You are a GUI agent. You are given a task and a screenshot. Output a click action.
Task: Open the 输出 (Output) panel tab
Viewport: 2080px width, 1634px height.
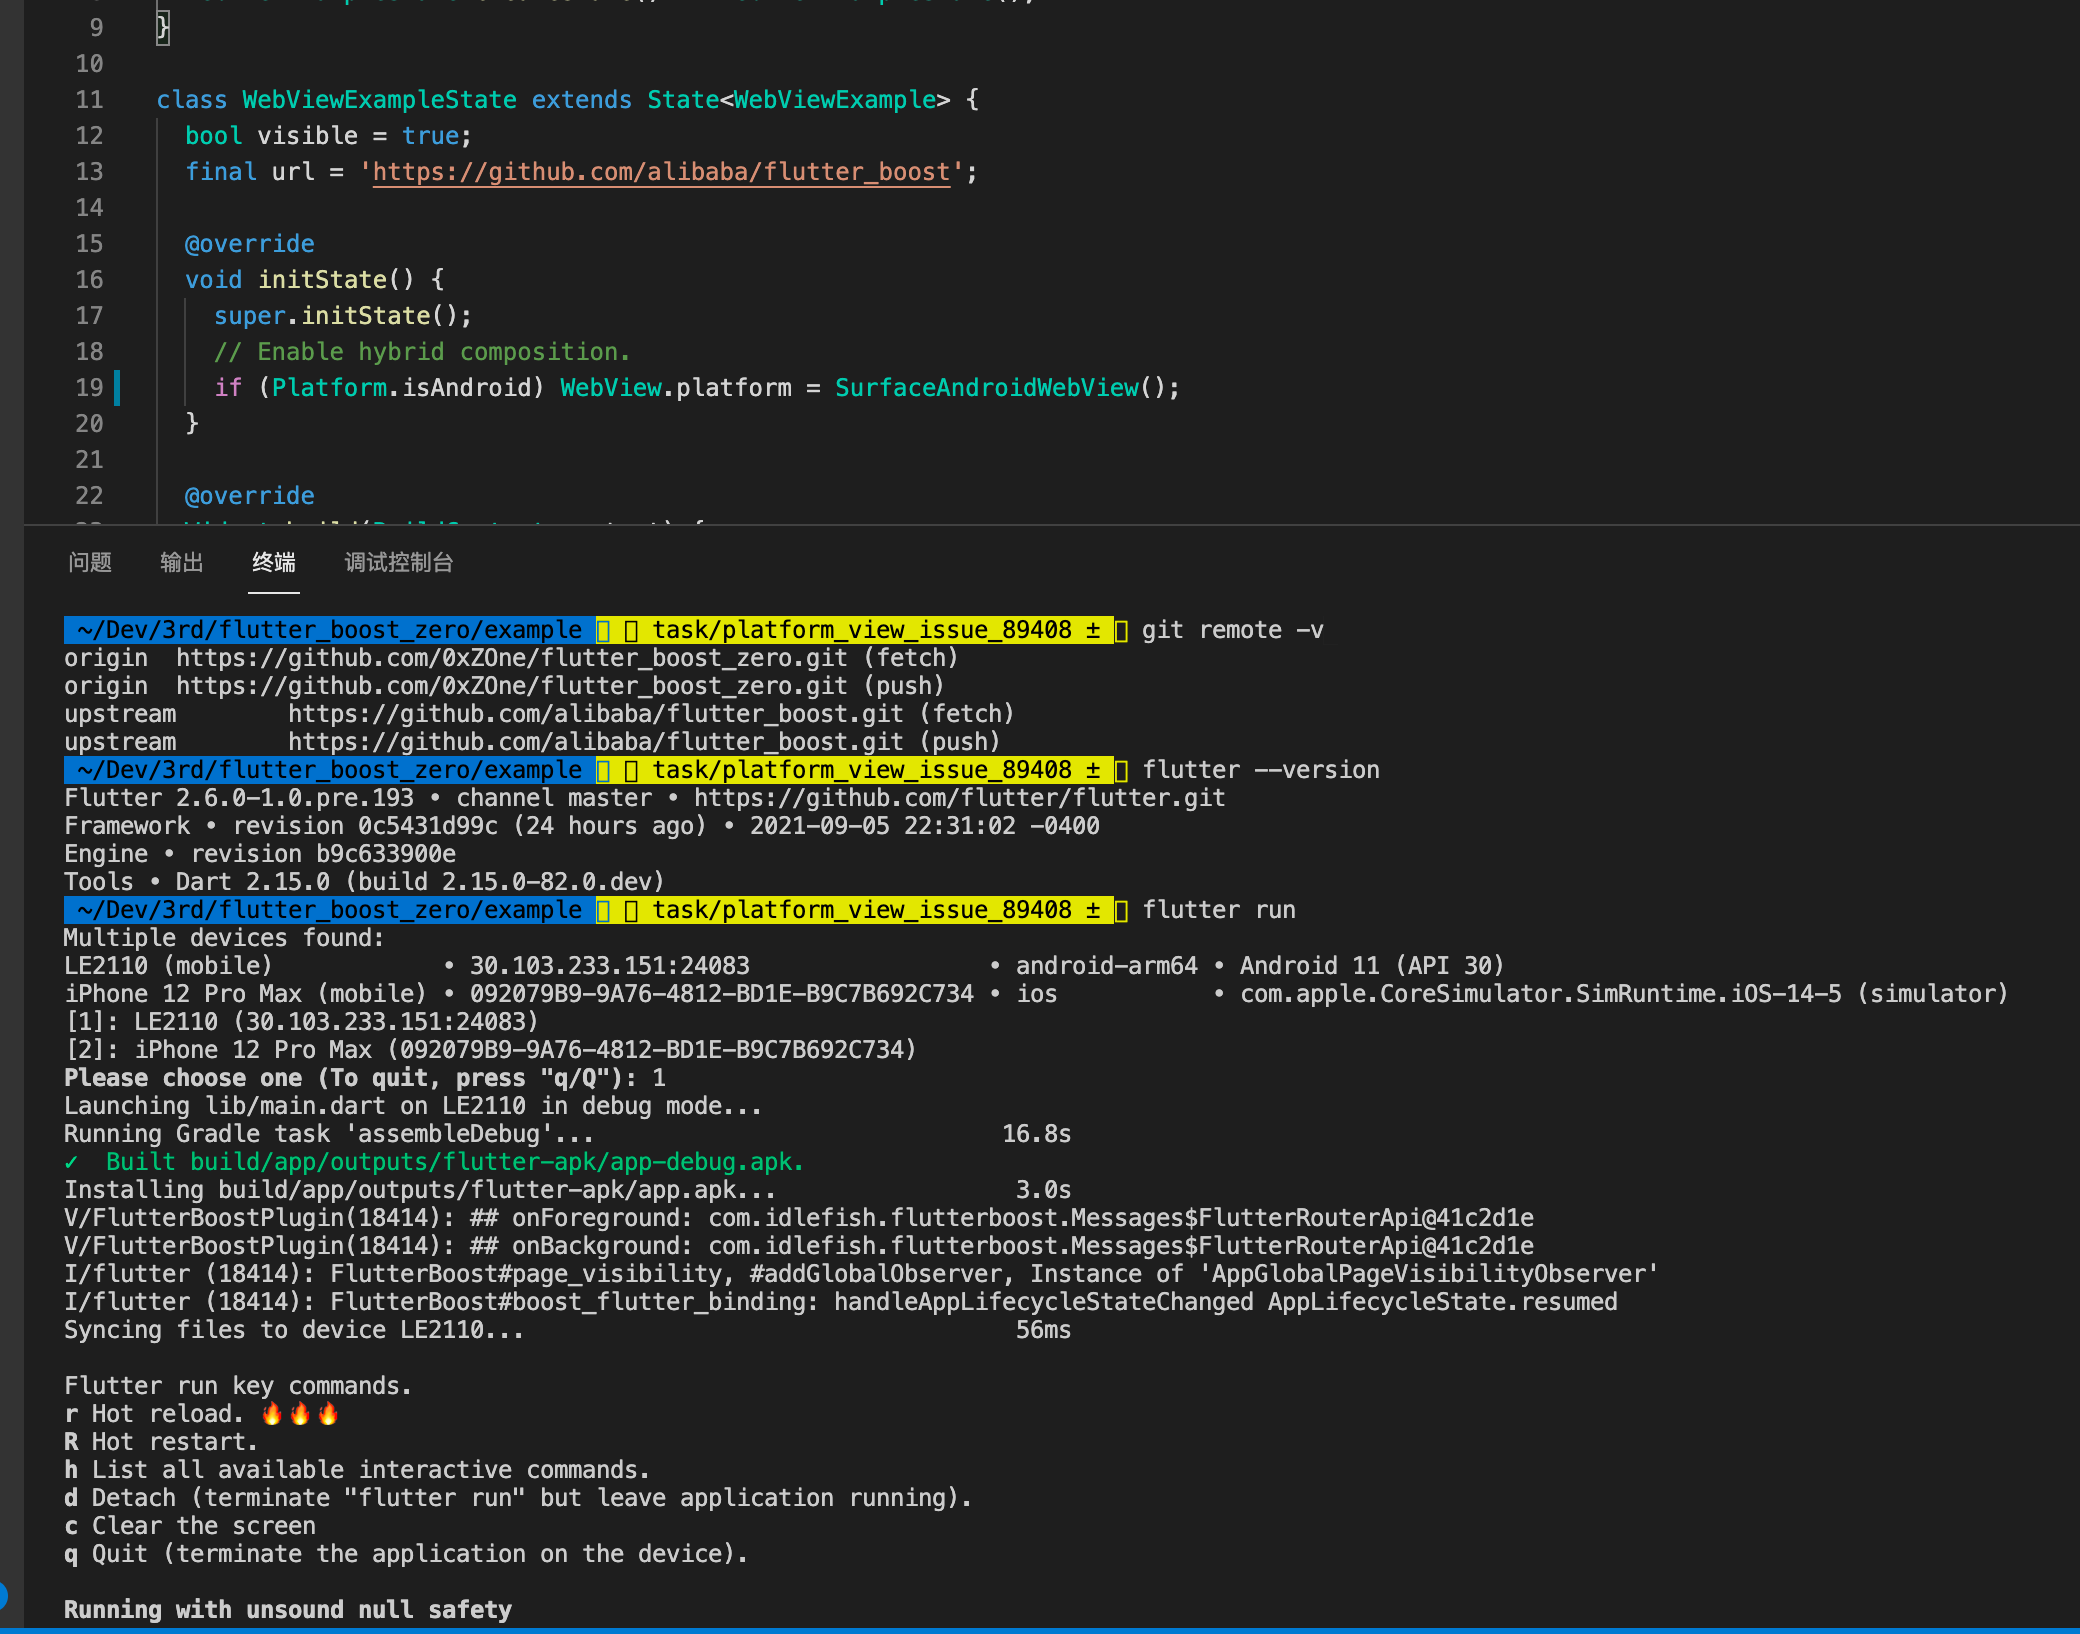(x=181, y=562)
